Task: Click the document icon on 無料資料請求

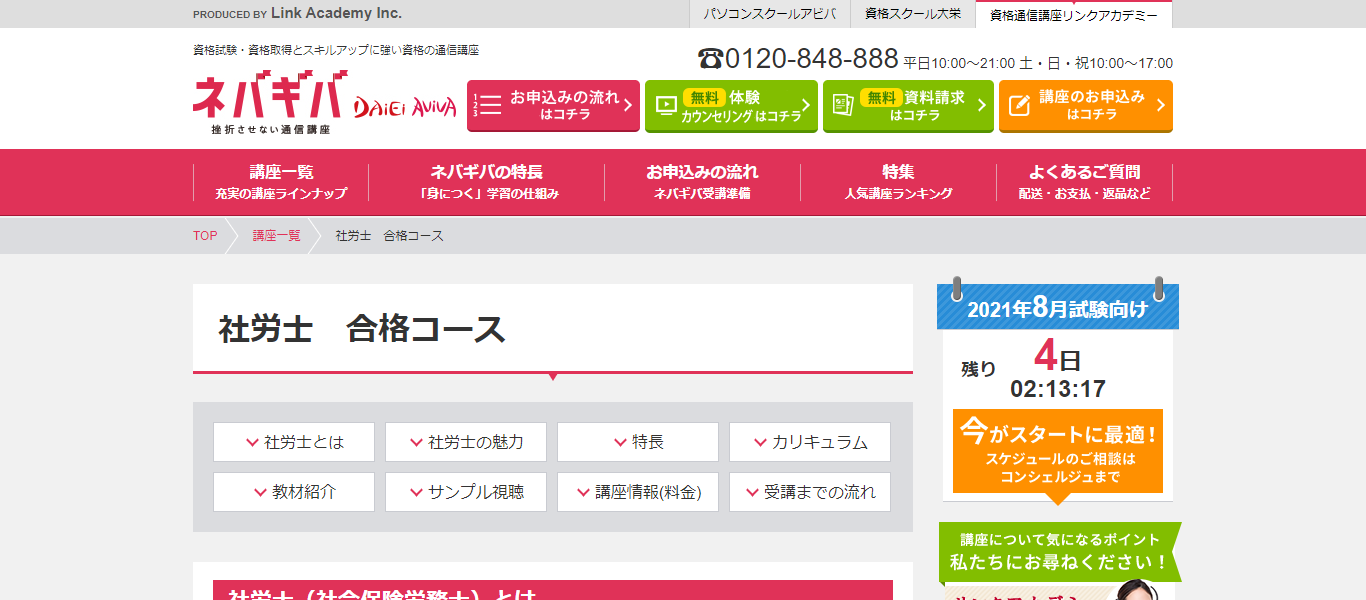Action: (x=843, y=105)
